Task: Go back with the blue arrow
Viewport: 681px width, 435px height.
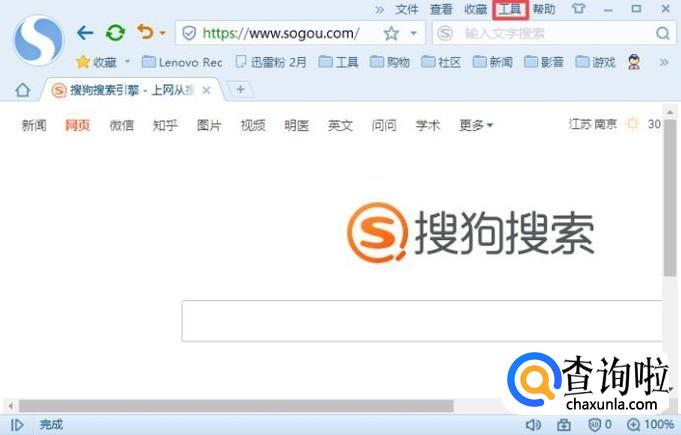Action: coord(85,33)
